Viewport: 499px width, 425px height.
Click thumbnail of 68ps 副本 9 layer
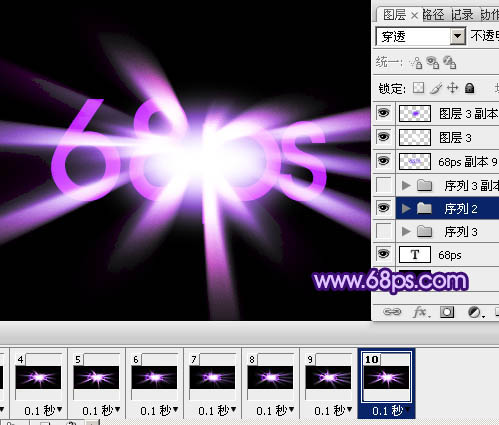(x=415, y=162)
